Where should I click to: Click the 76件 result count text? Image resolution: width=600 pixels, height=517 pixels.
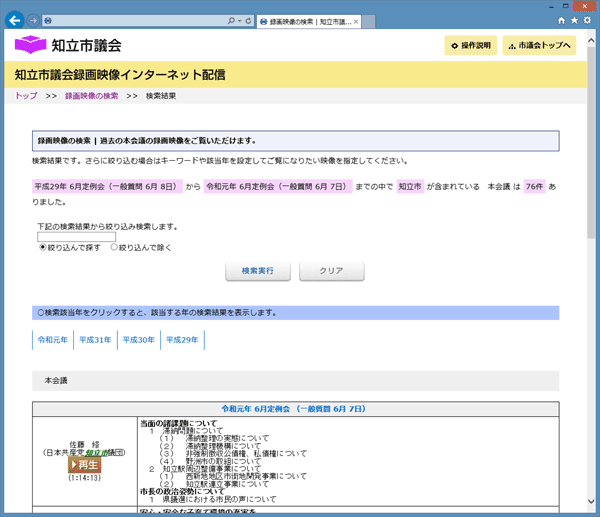pyautogui.click(x=535, y=187)
